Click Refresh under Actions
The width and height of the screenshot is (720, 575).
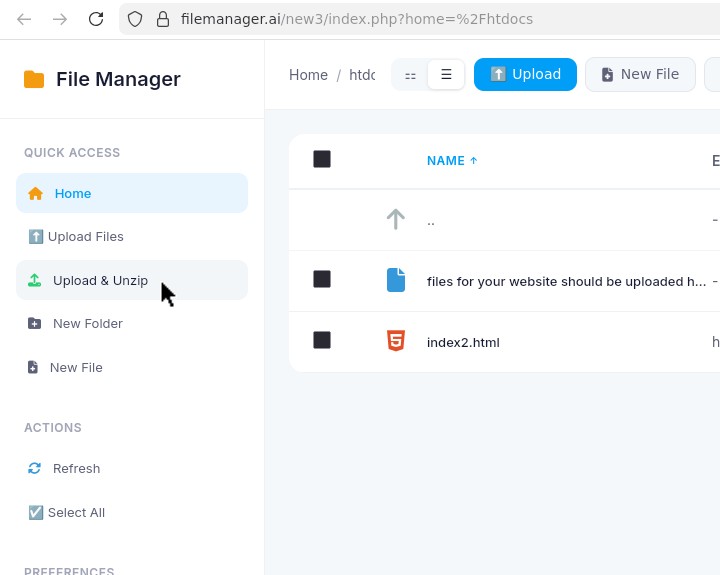pyautogui.click(x=76, y=468)
